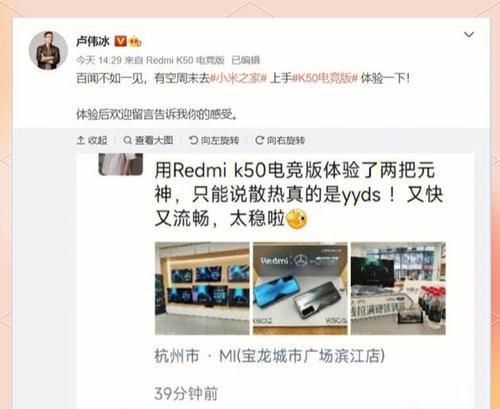Open the TV wall store photo thumbnail
500x409 pixels.
(202, 288)
